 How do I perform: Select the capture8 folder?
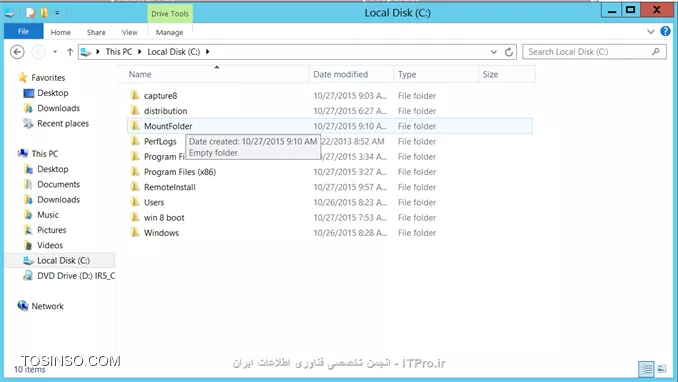coord(160,96)
